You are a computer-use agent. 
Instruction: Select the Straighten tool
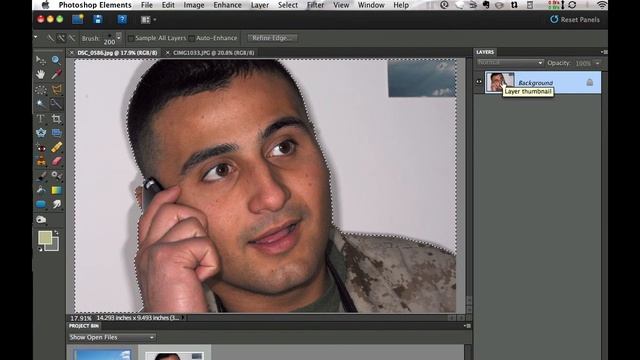(56, 133)
